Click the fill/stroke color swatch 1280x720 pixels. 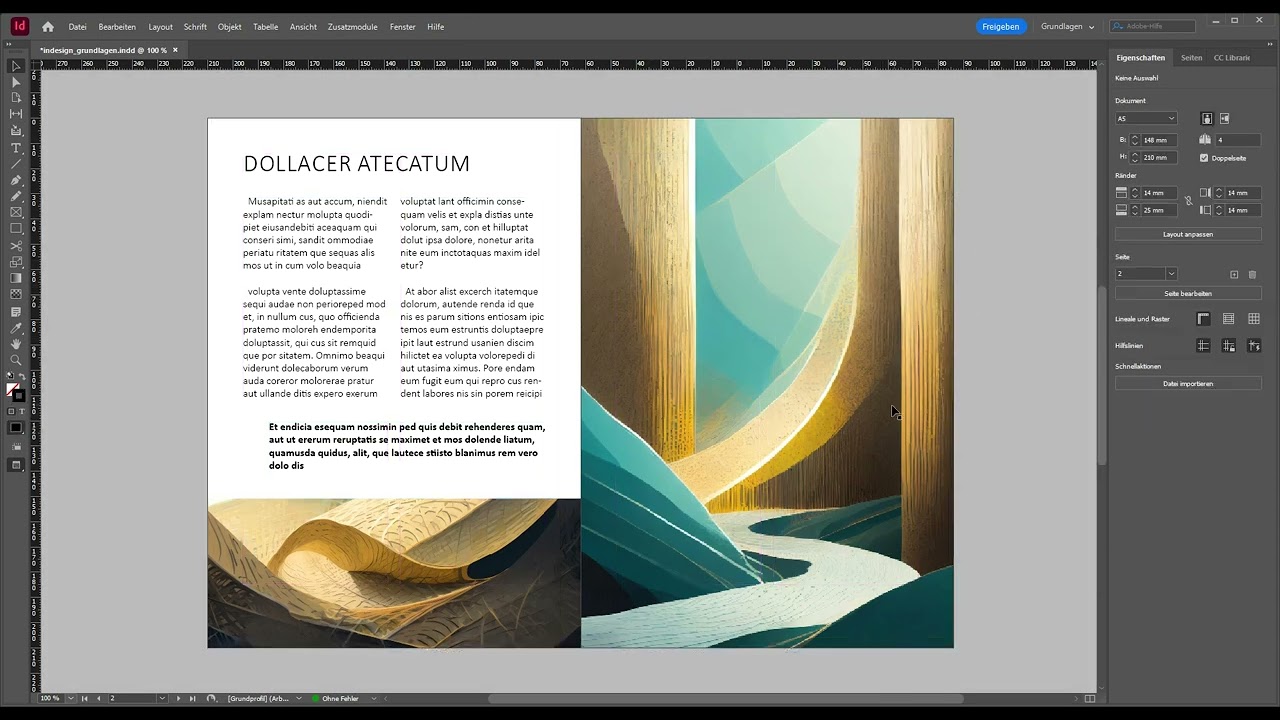click(x=15, y=392)
